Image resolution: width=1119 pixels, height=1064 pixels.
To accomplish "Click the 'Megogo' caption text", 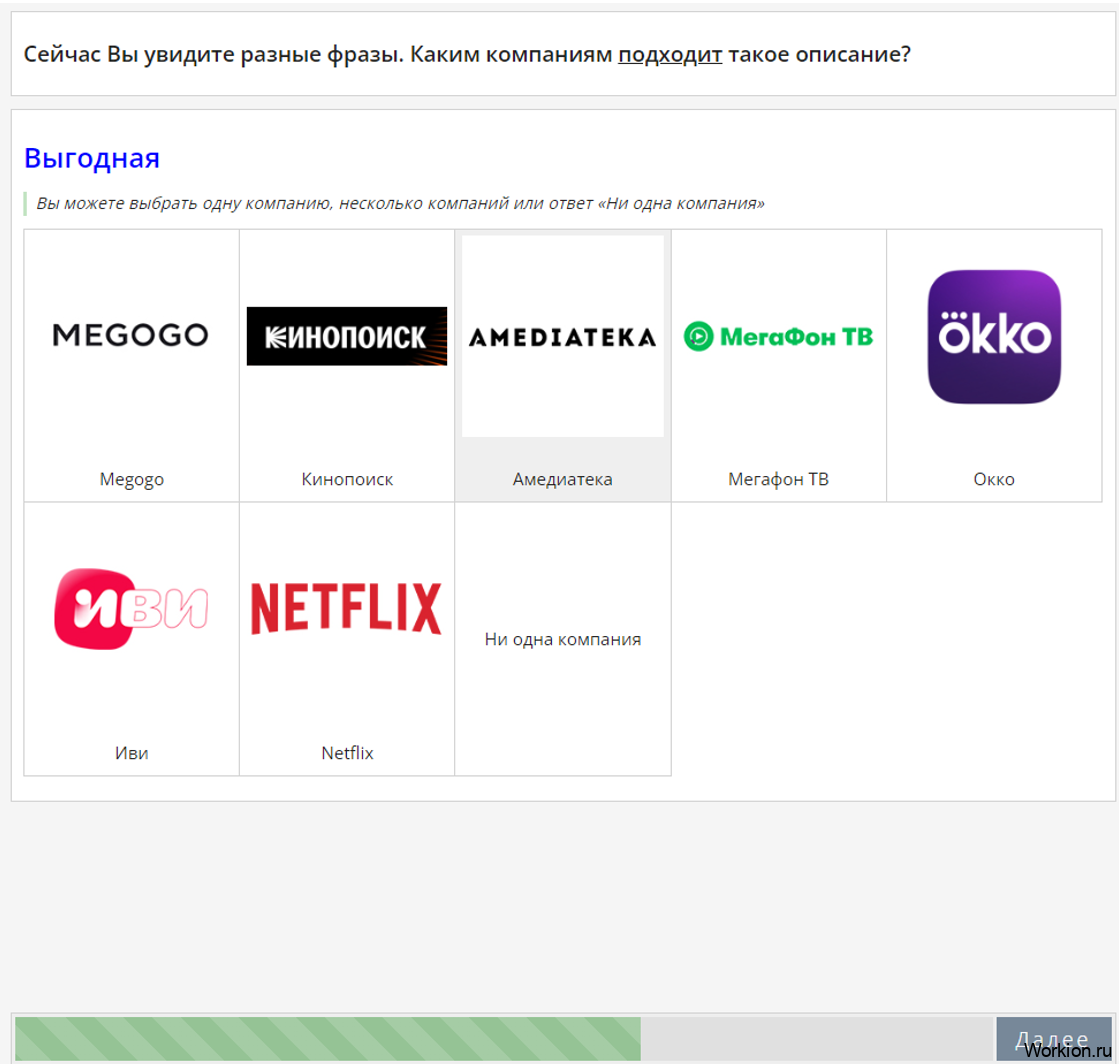I will (x=131, y=480).
